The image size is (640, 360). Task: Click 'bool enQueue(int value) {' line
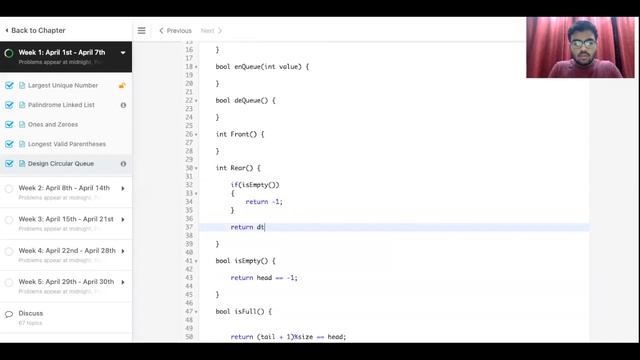tap(262, 67)
